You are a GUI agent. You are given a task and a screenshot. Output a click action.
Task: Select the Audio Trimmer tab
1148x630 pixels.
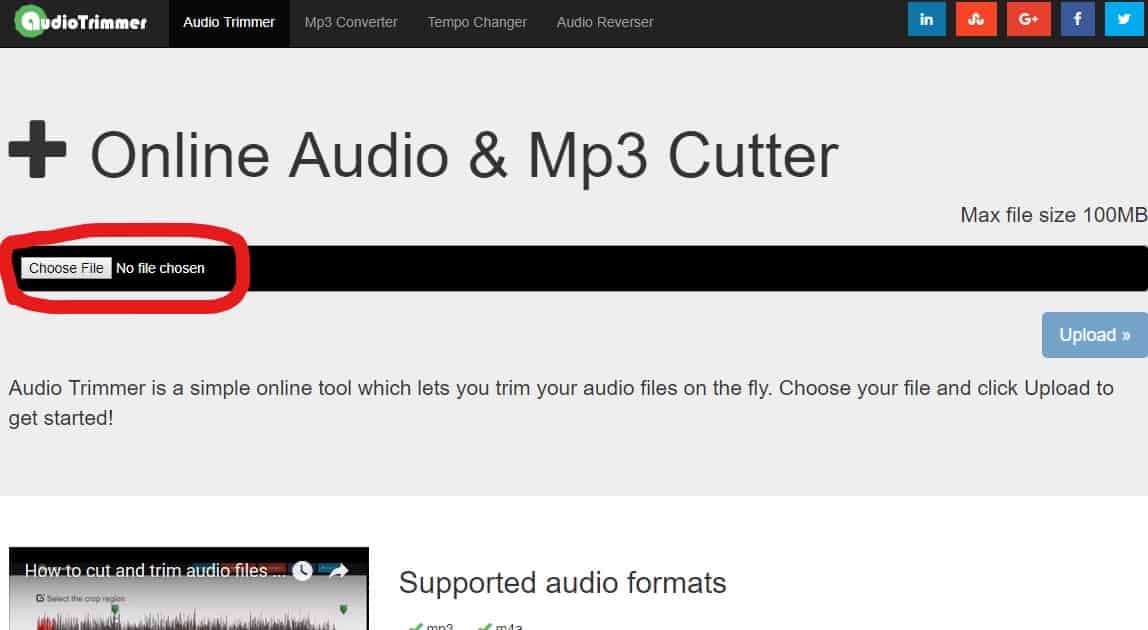tap(229, 23)
